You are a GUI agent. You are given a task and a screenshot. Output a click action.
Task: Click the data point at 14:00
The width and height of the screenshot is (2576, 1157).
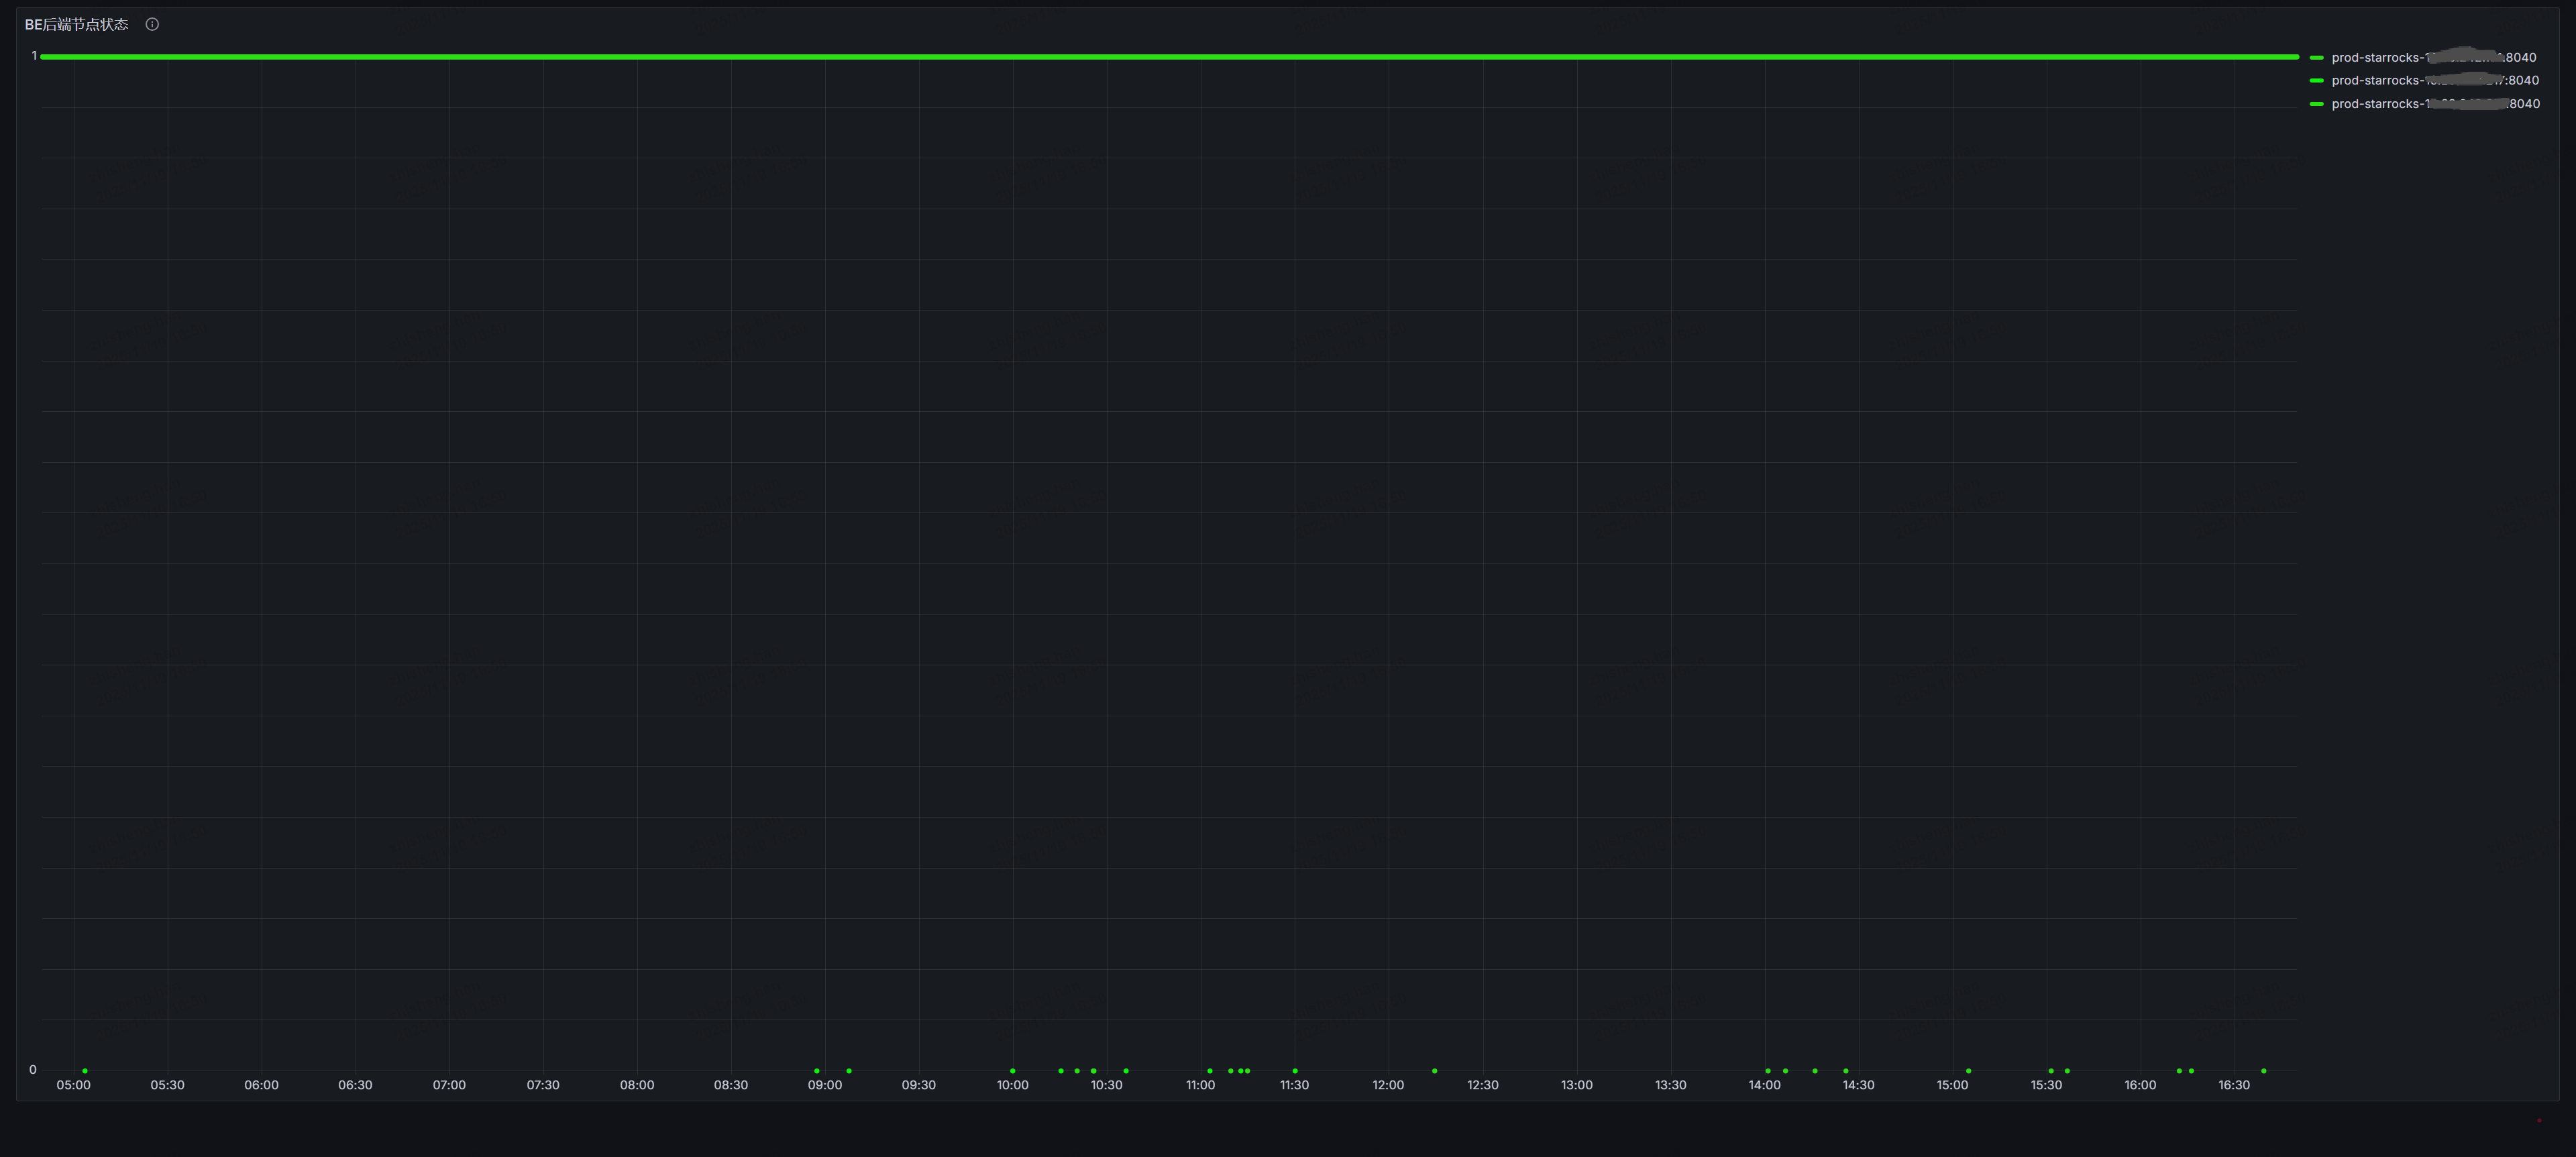(x=1768, y=1071)
